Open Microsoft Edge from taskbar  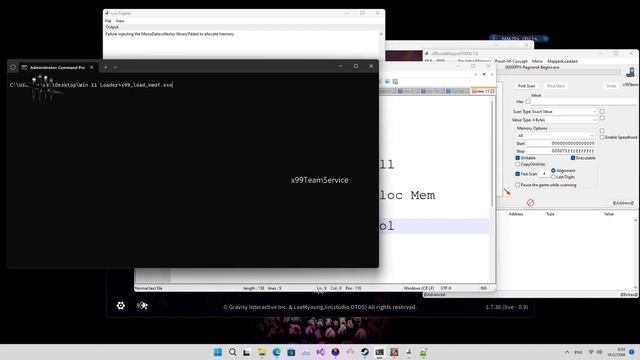coord(276,352)
